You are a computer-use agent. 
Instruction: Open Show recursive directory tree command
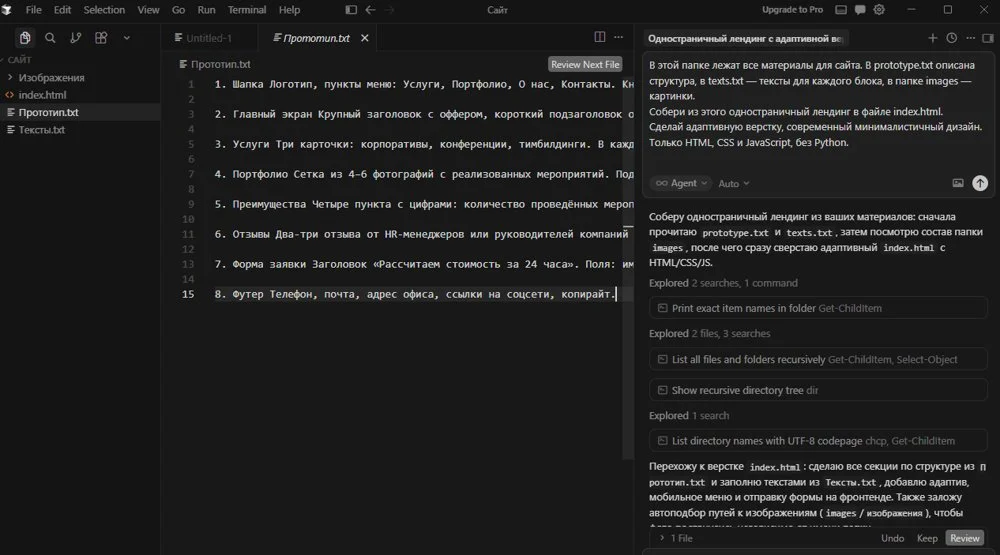point(818,390)
